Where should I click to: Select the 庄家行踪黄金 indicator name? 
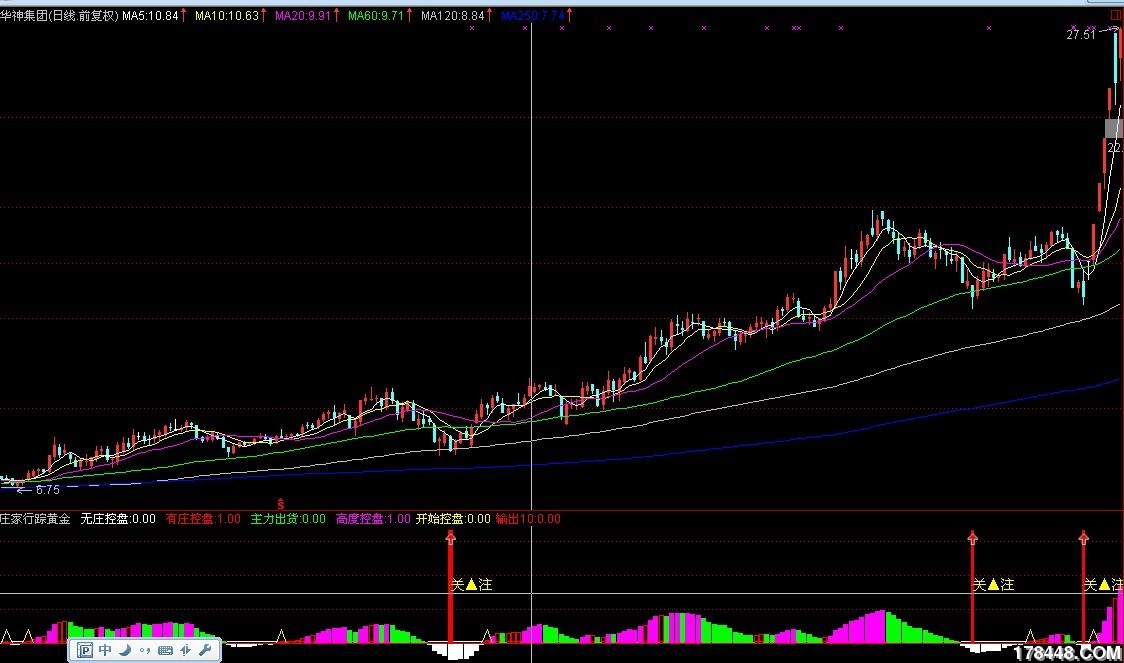35,519
